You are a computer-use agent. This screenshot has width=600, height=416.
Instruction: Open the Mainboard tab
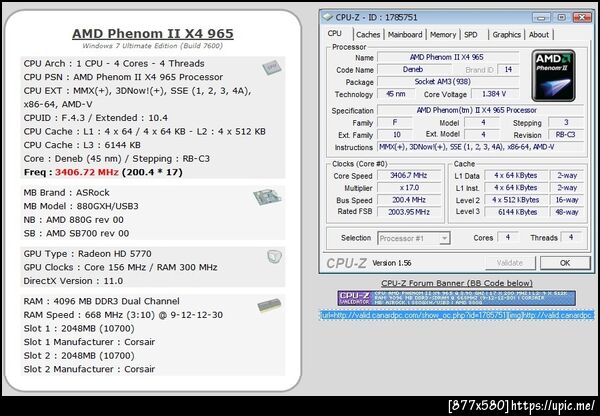(405, 34)
